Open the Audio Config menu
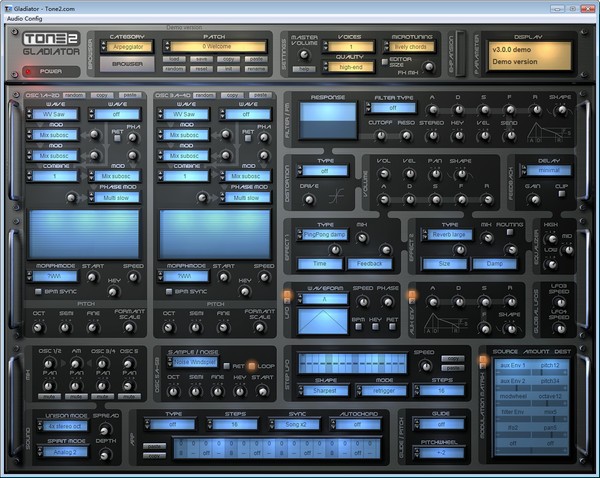 [25, 18]
